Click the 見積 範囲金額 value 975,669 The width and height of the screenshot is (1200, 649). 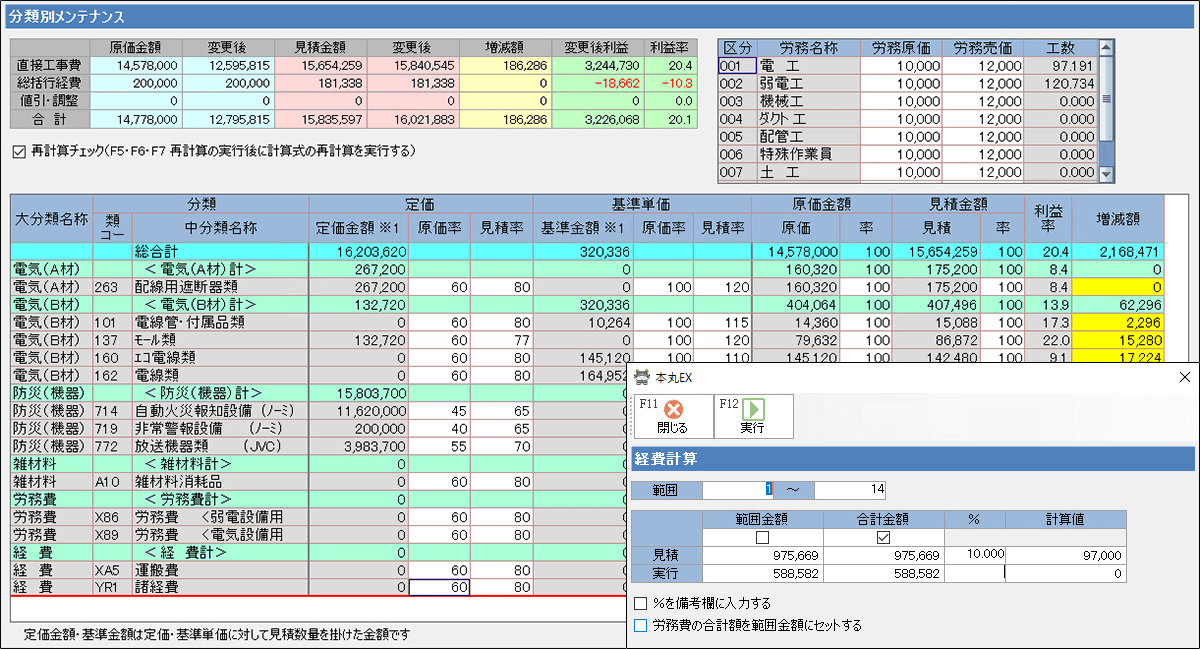[763, 555]
